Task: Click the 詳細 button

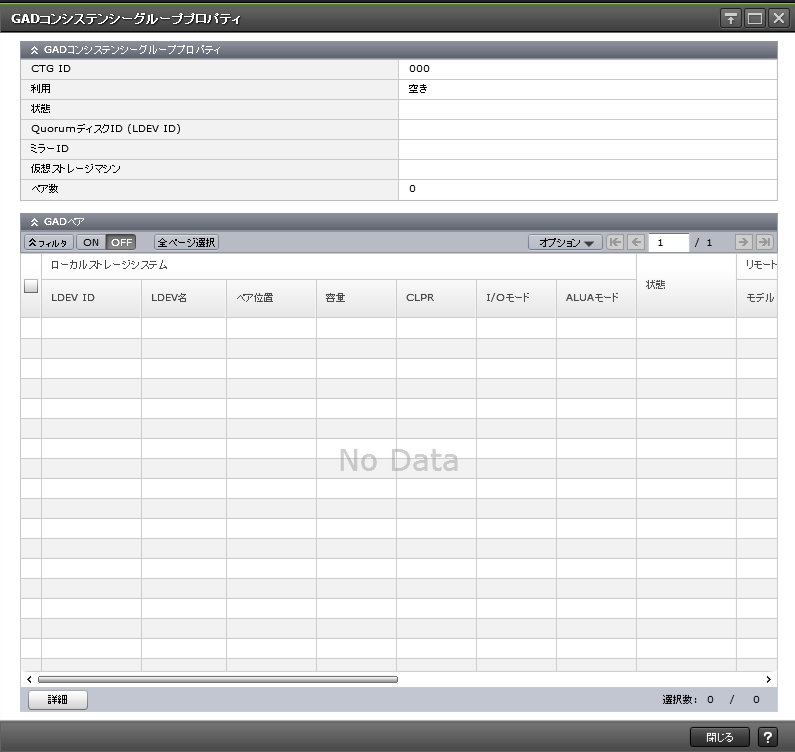Action: (58, 700)
